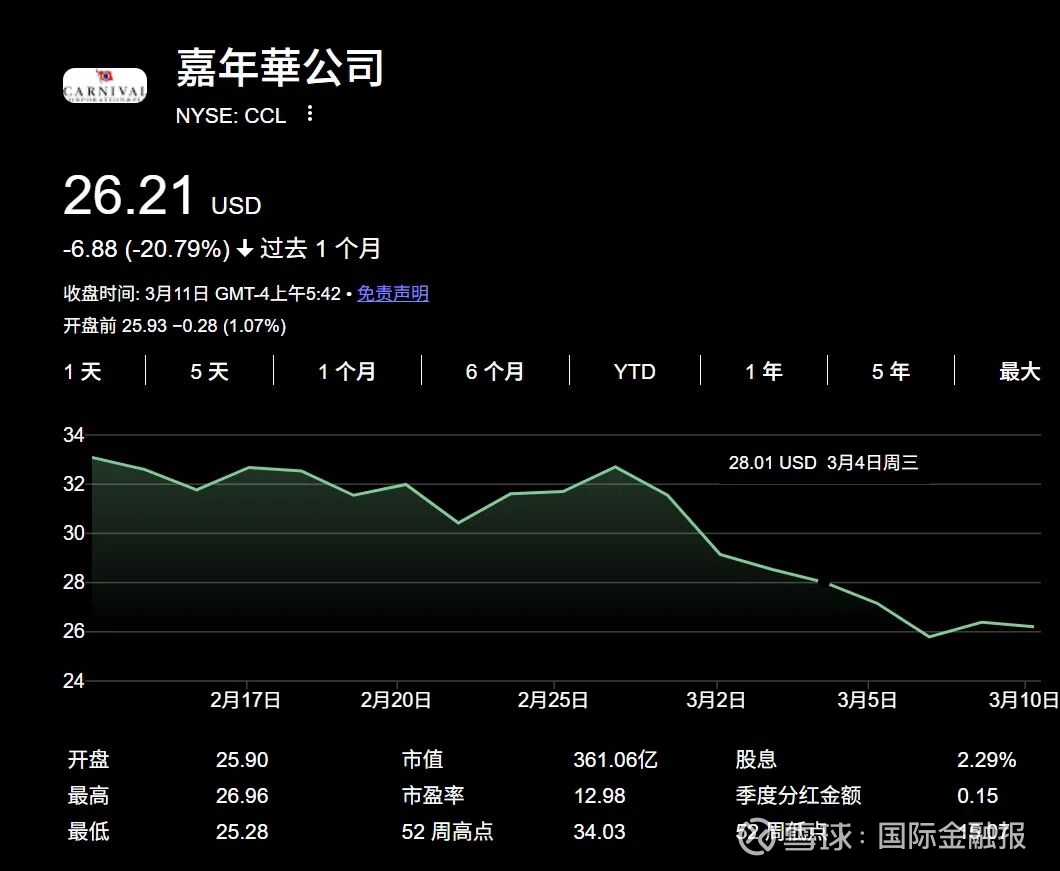Screen dimensions: 1060x871
Task: Select the 5 天 time range tab
Action: tap(210, 371)
